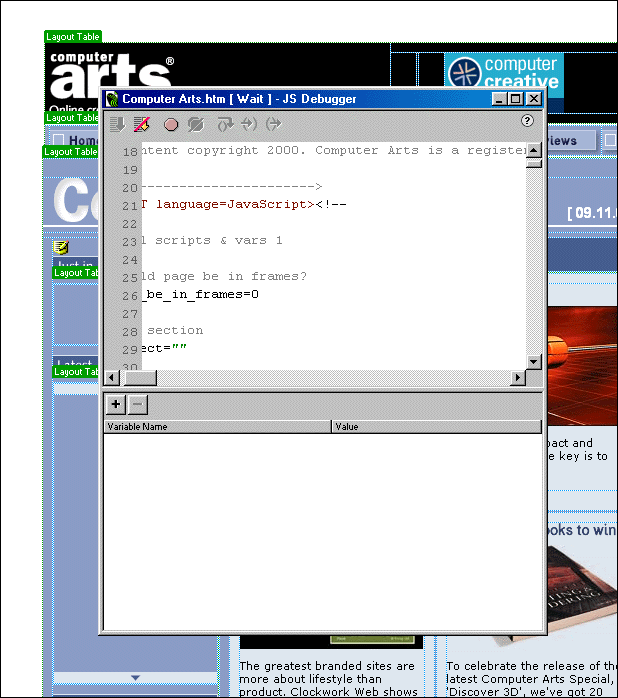Image resolution: width=618 pixels, height=698 pixels.
Task: Click the Stop Debugging icon
Action: click(x=142, y=124)
